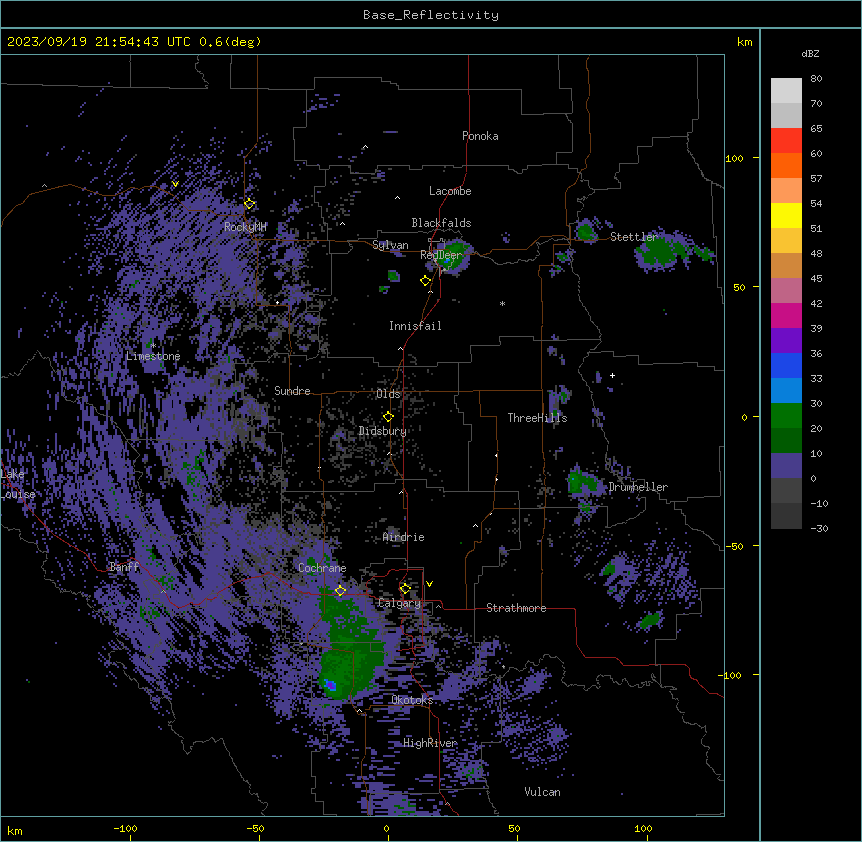Click the RedDeer city label

coord(441,255)
